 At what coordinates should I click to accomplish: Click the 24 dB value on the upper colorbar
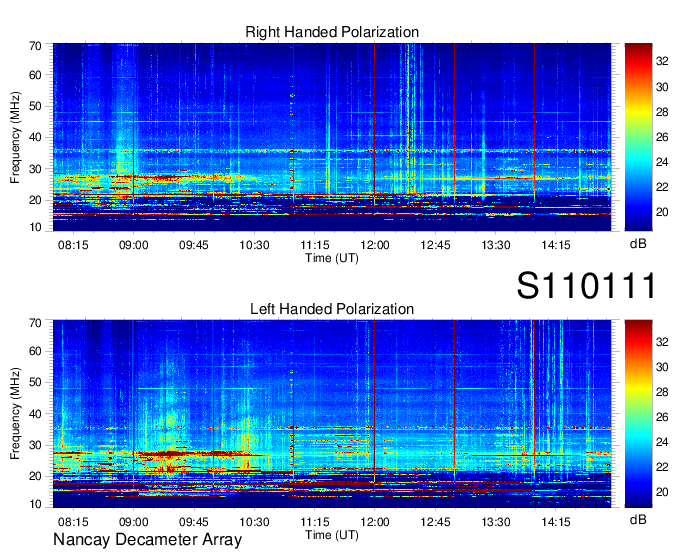click(x=662, y=162)
